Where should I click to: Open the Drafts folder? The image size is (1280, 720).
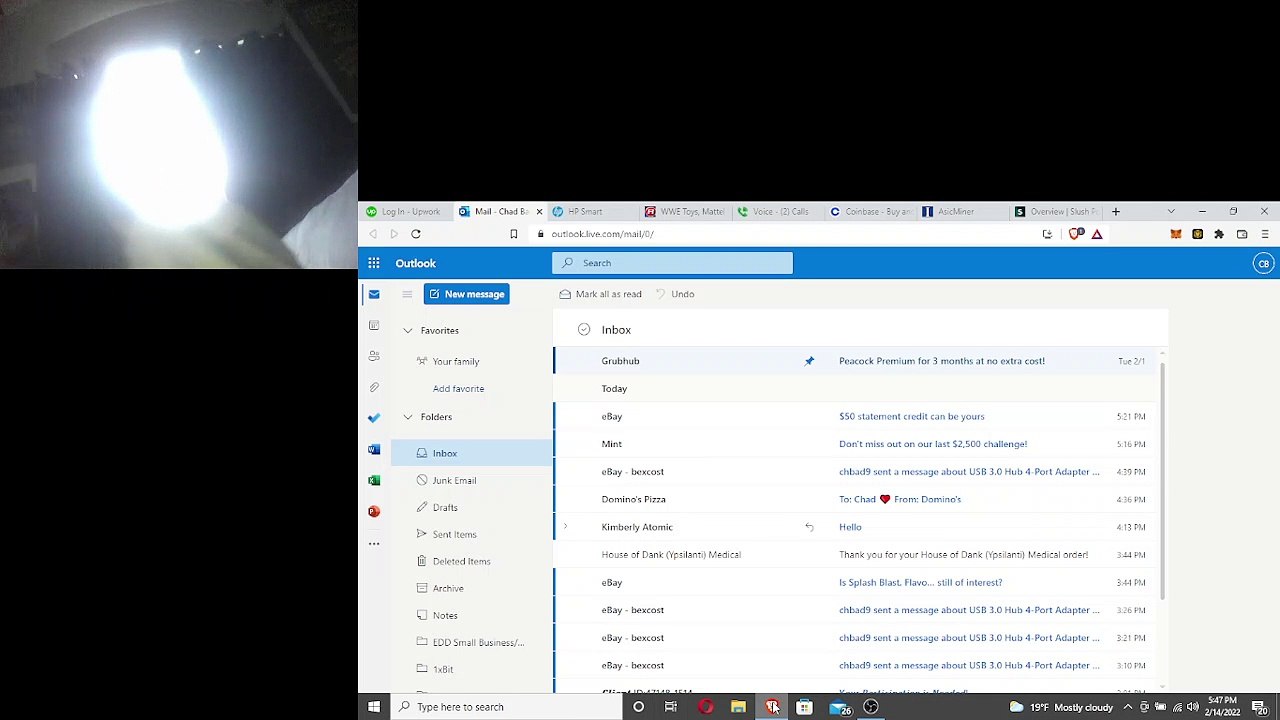pyautogui.click(x=472, y=507)
